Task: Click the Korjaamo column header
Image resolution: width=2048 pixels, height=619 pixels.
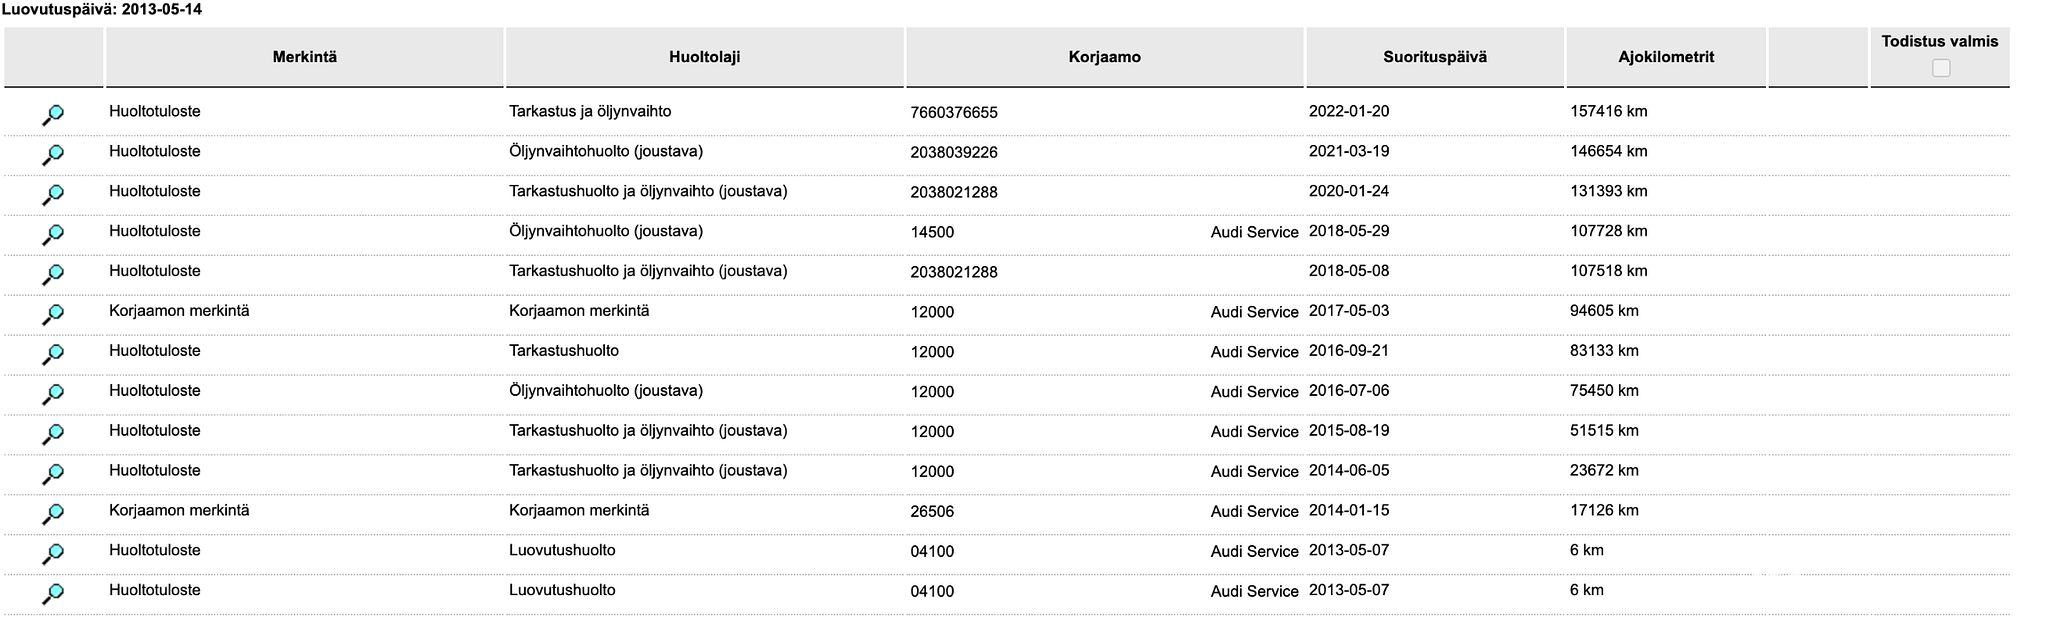Action: (x=1104, y=57)
